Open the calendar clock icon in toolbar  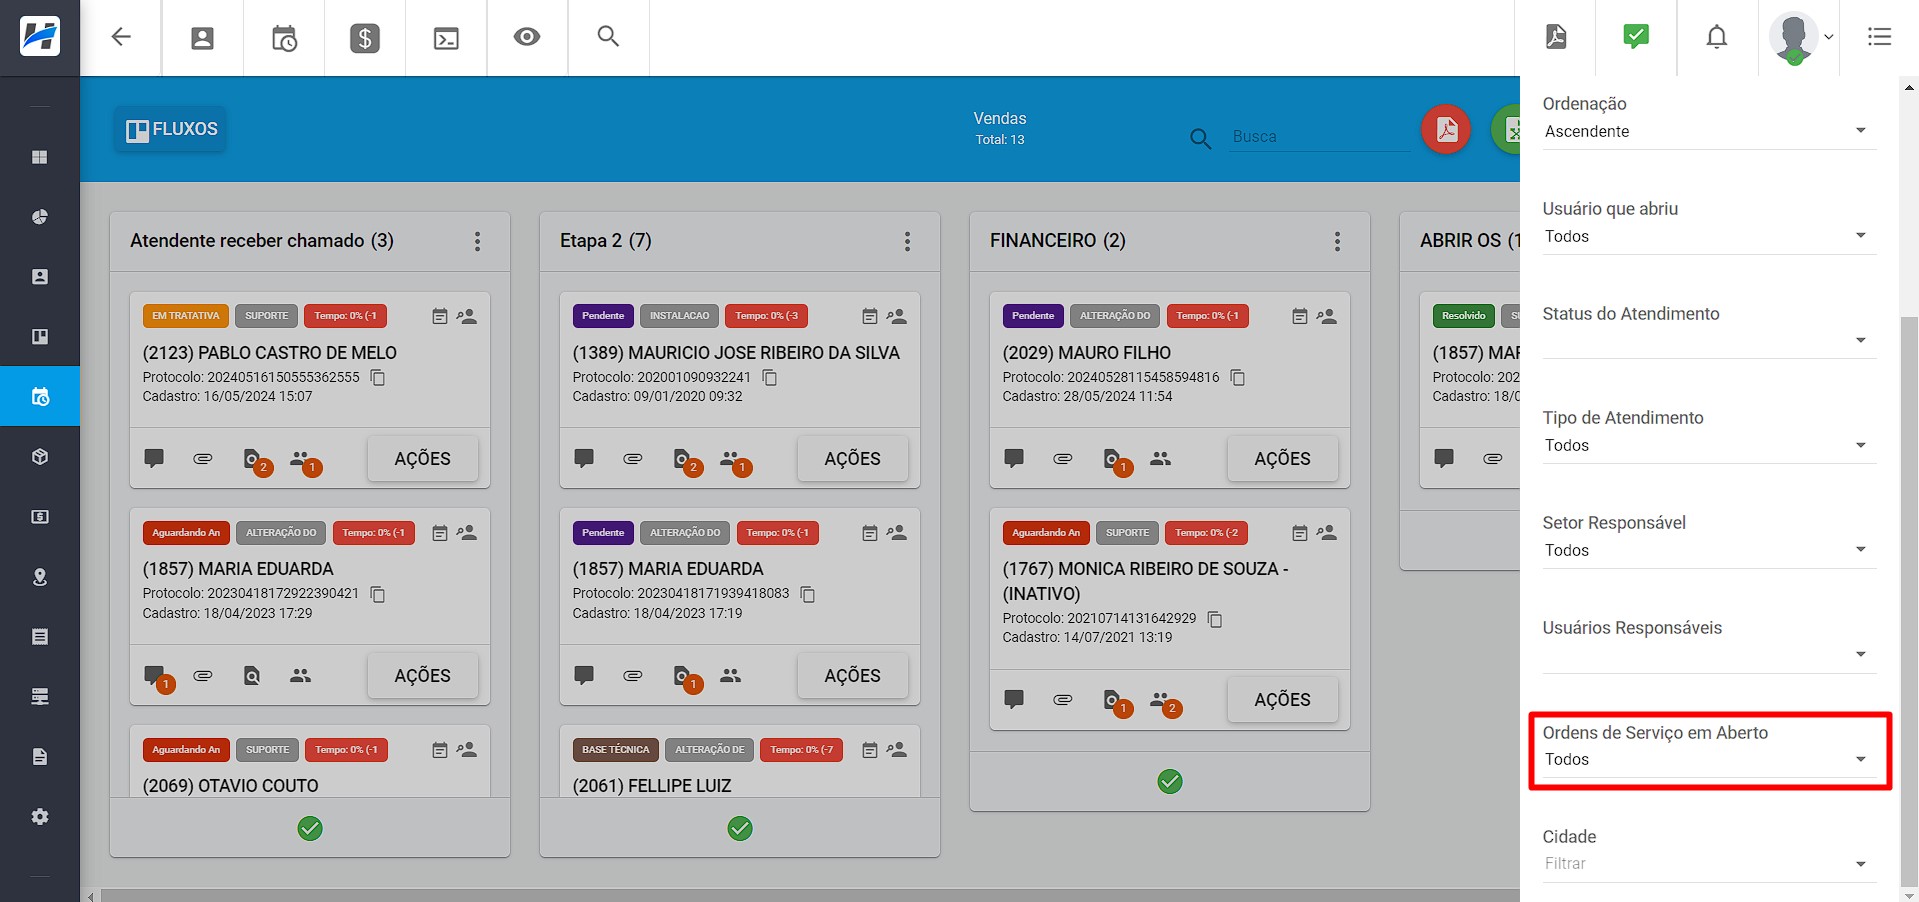pos(284,38)
